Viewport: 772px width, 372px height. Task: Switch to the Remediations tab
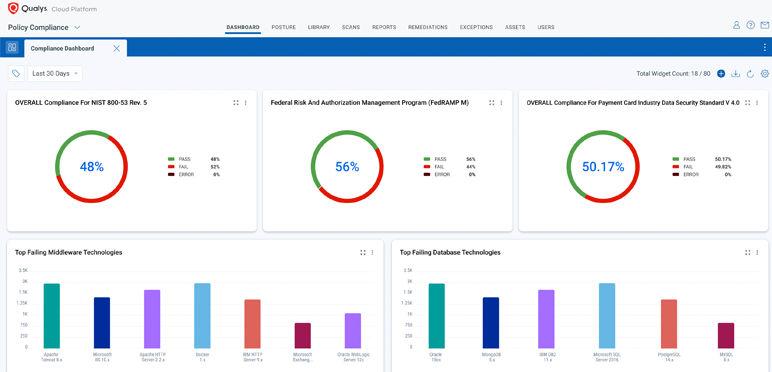(x=428, y=28)
